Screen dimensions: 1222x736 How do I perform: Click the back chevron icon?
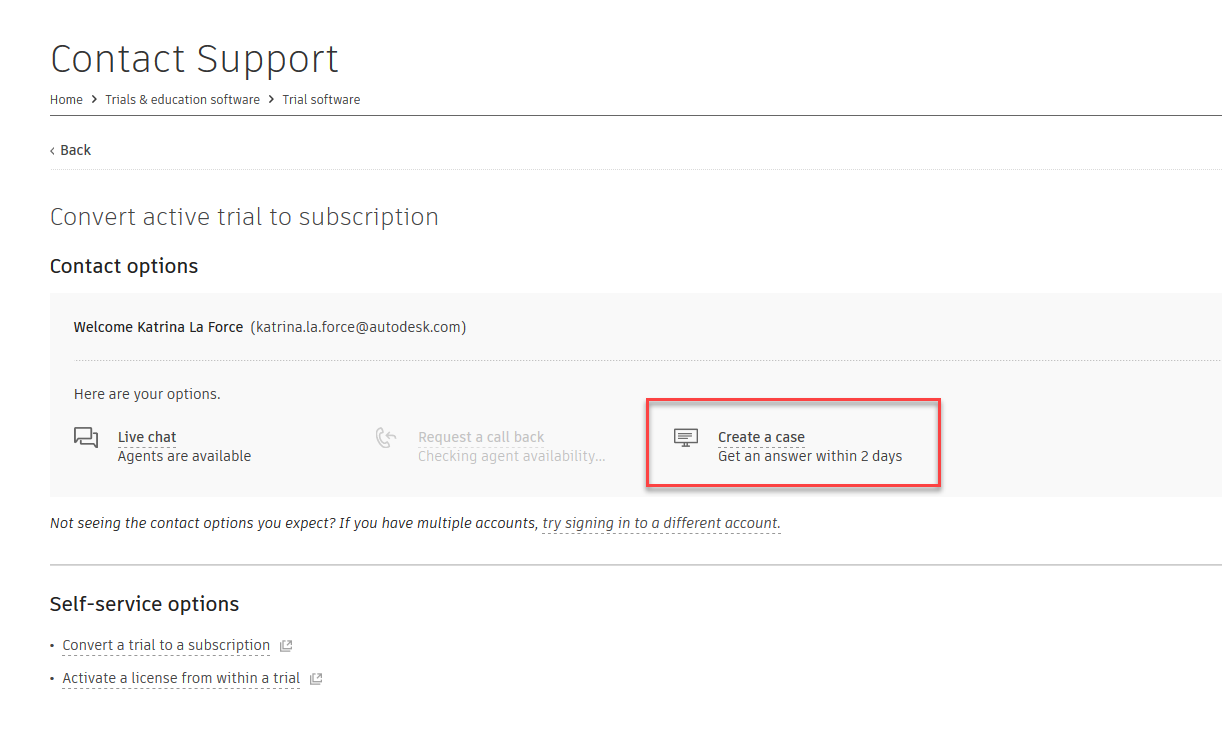53,149
